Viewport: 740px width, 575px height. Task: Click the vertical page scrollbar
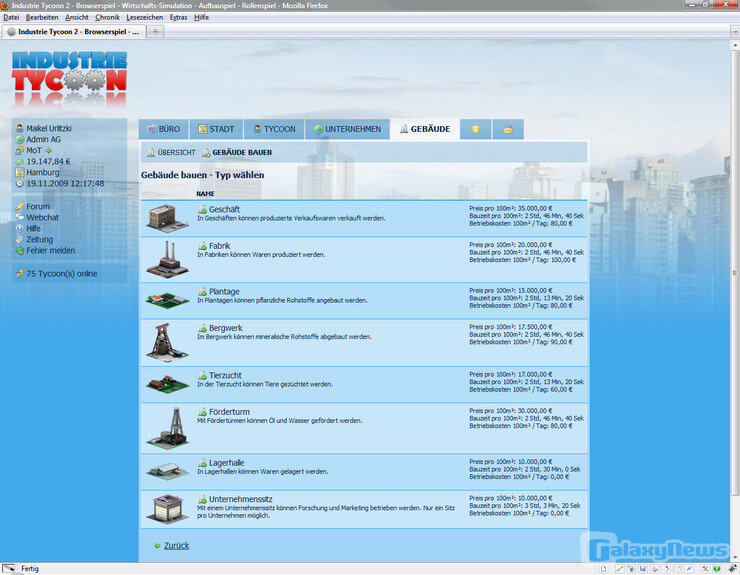735,272
